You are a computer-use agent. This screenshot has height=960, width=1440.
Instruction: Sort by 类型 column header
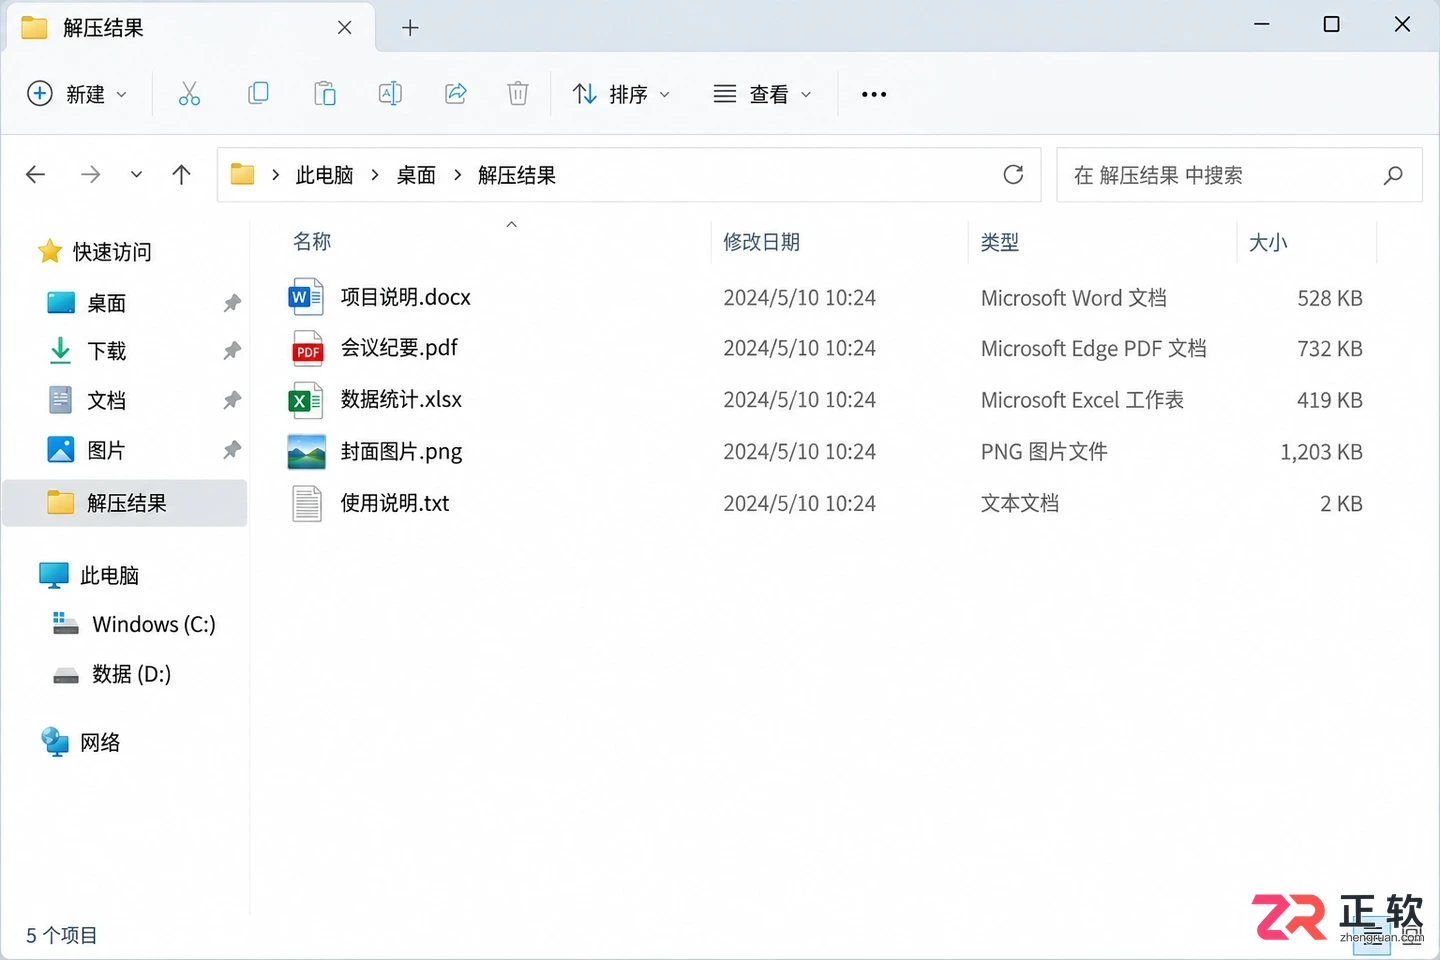pyautogui.click(x=1000, y=242)
